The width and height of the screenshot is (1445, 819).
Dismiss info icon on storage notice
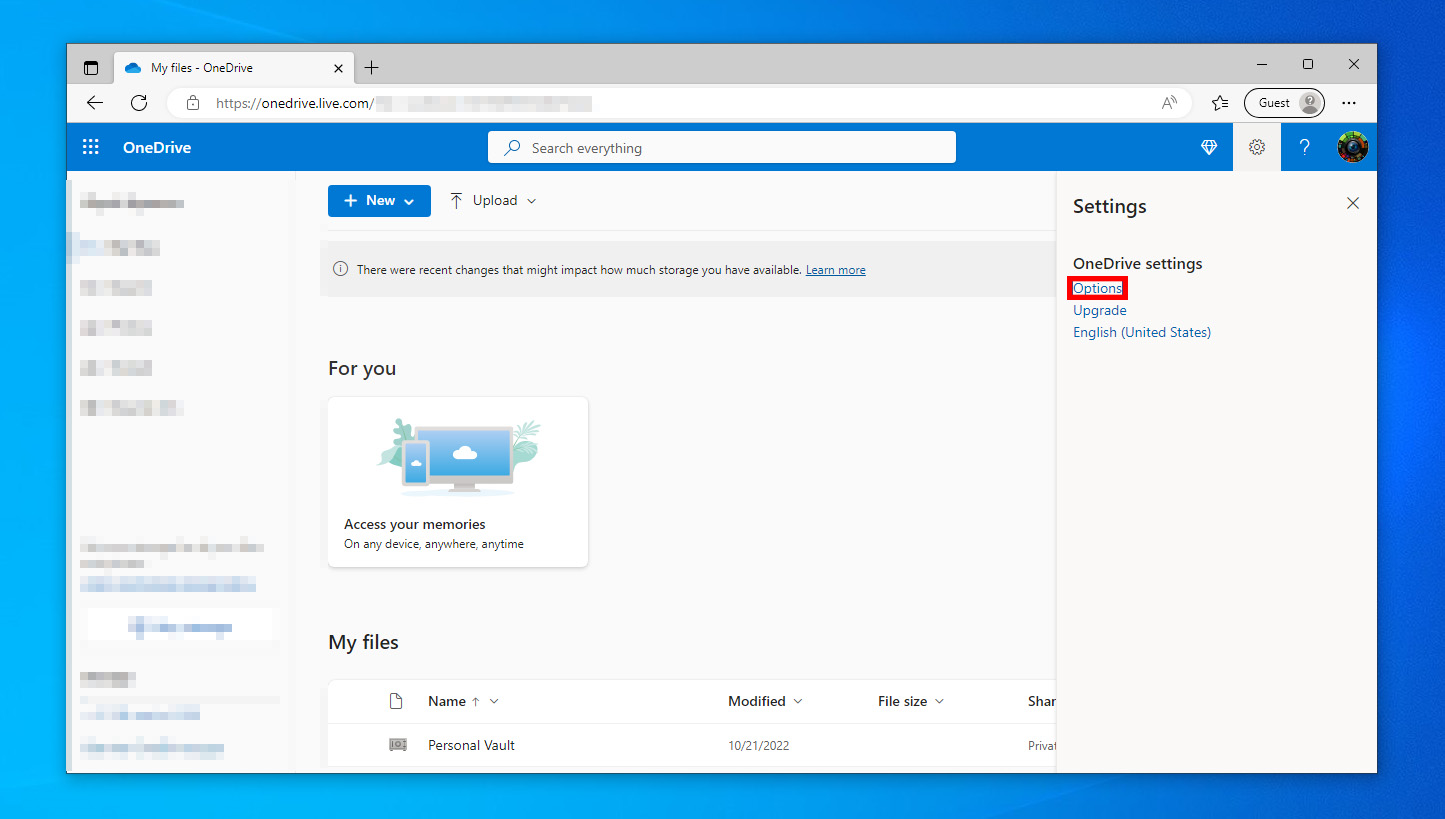point(340,269)
